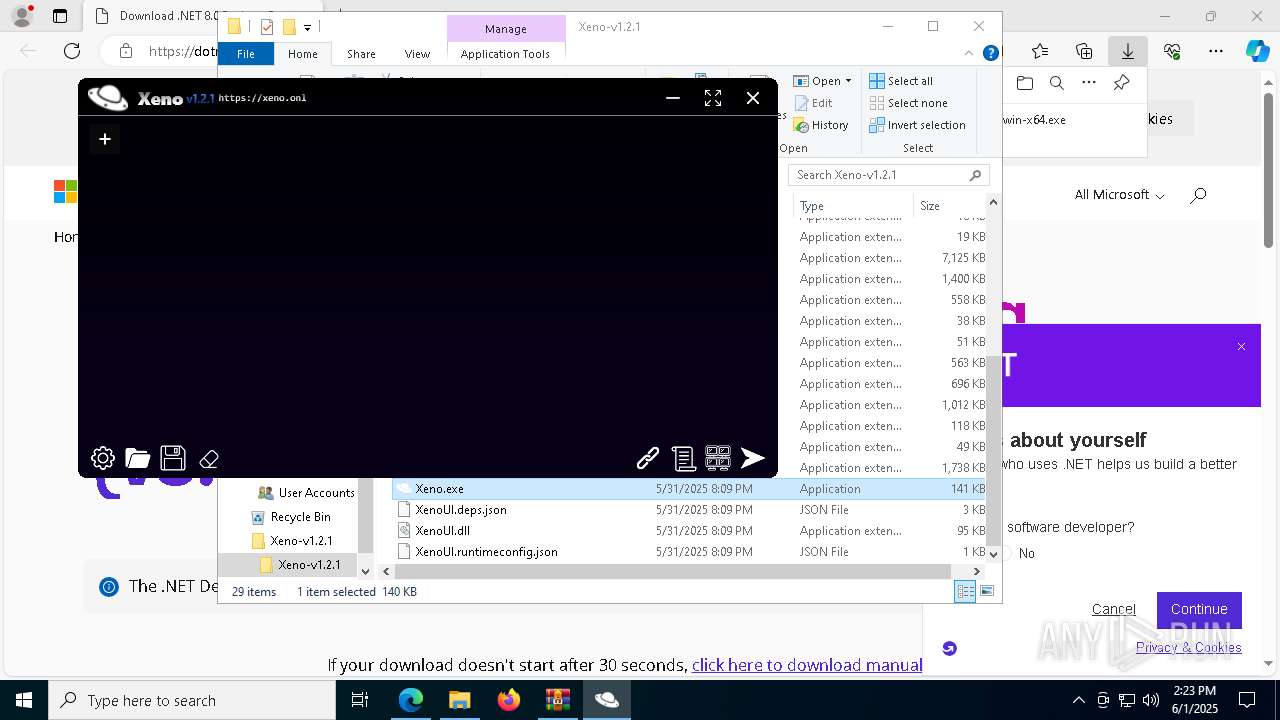Switch to Share ribbon tab
Screen dimensions: 1280x720
361,54
